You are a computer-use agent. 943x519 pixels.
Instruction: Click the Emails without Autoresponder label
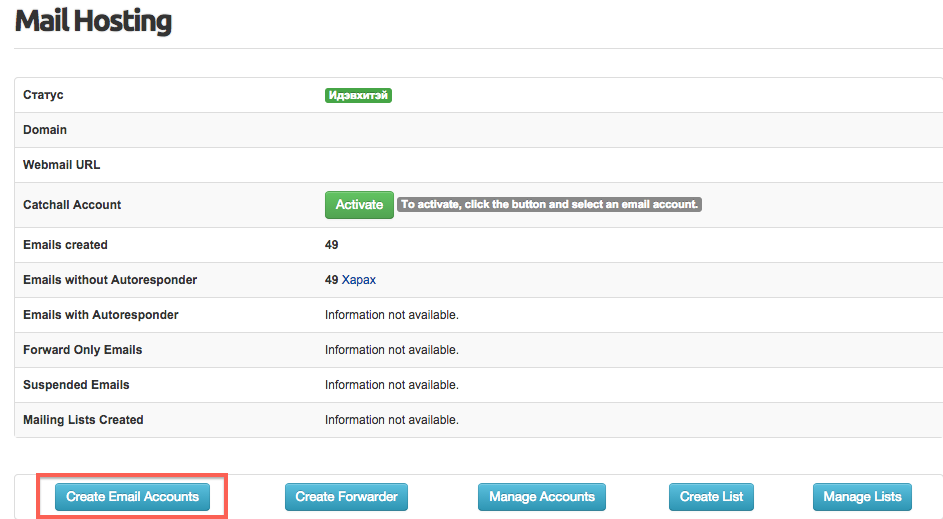click(x=110, y=280)
